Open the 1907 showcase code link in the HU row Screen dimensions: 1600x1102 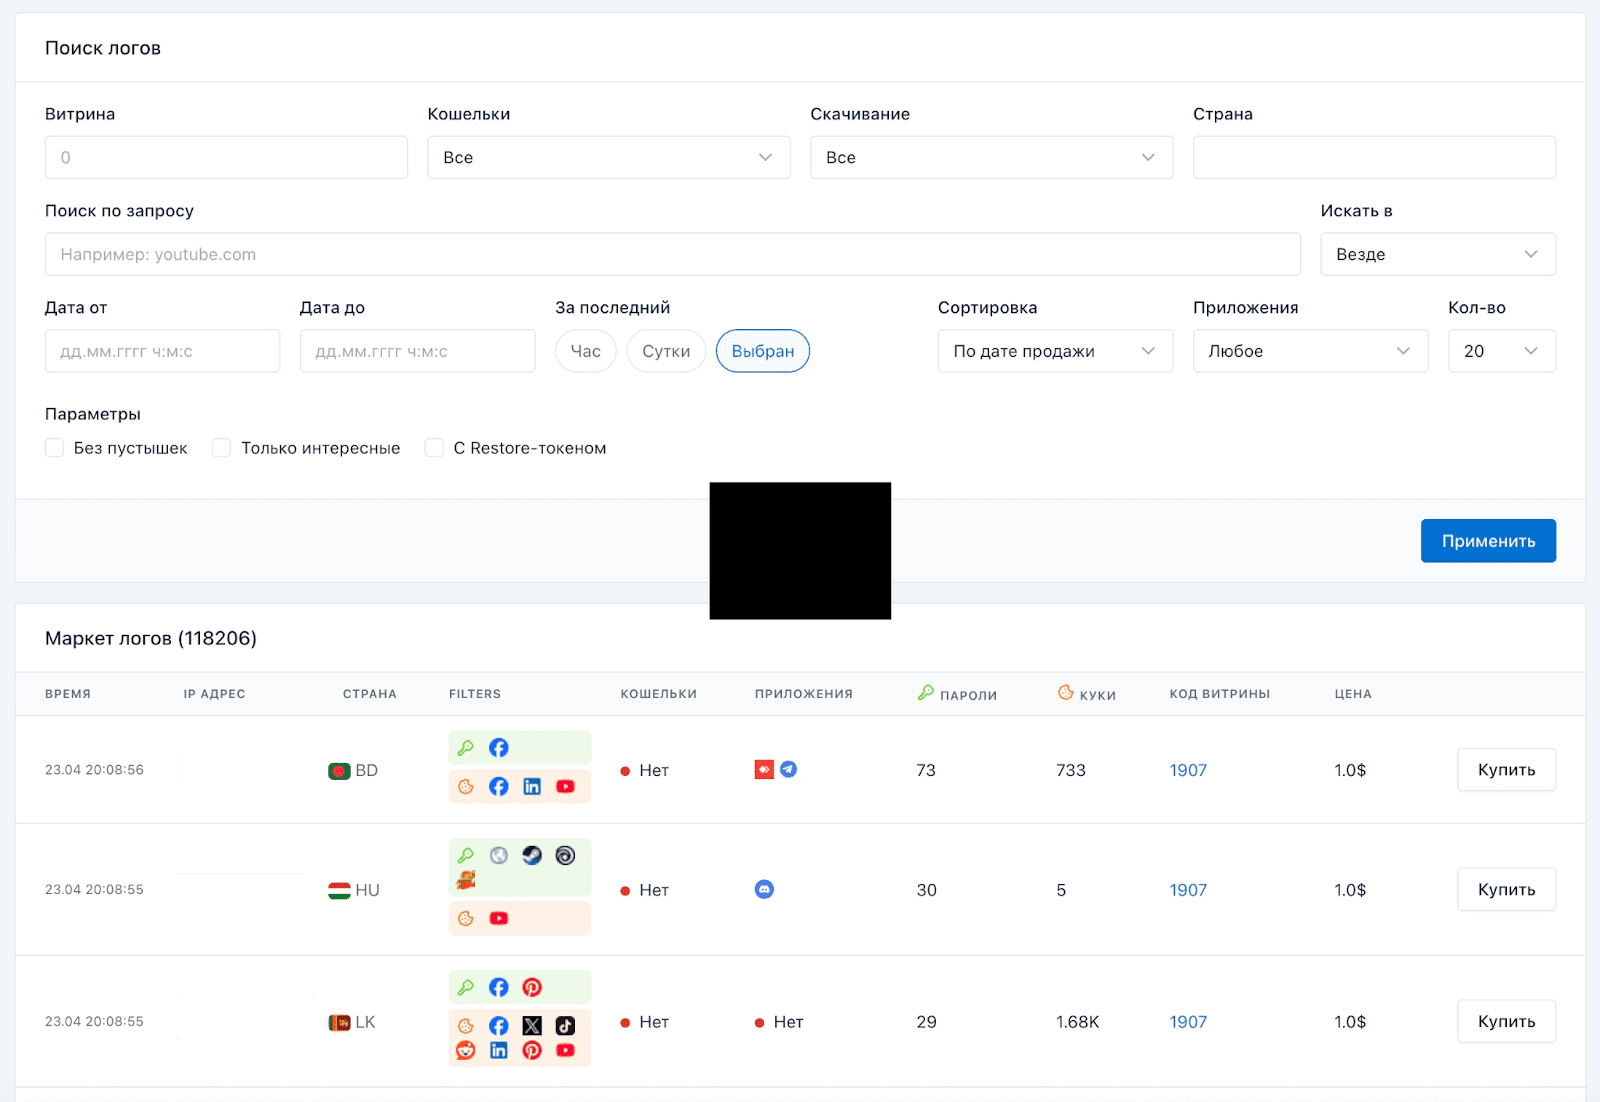click(x=1188, y=890)
